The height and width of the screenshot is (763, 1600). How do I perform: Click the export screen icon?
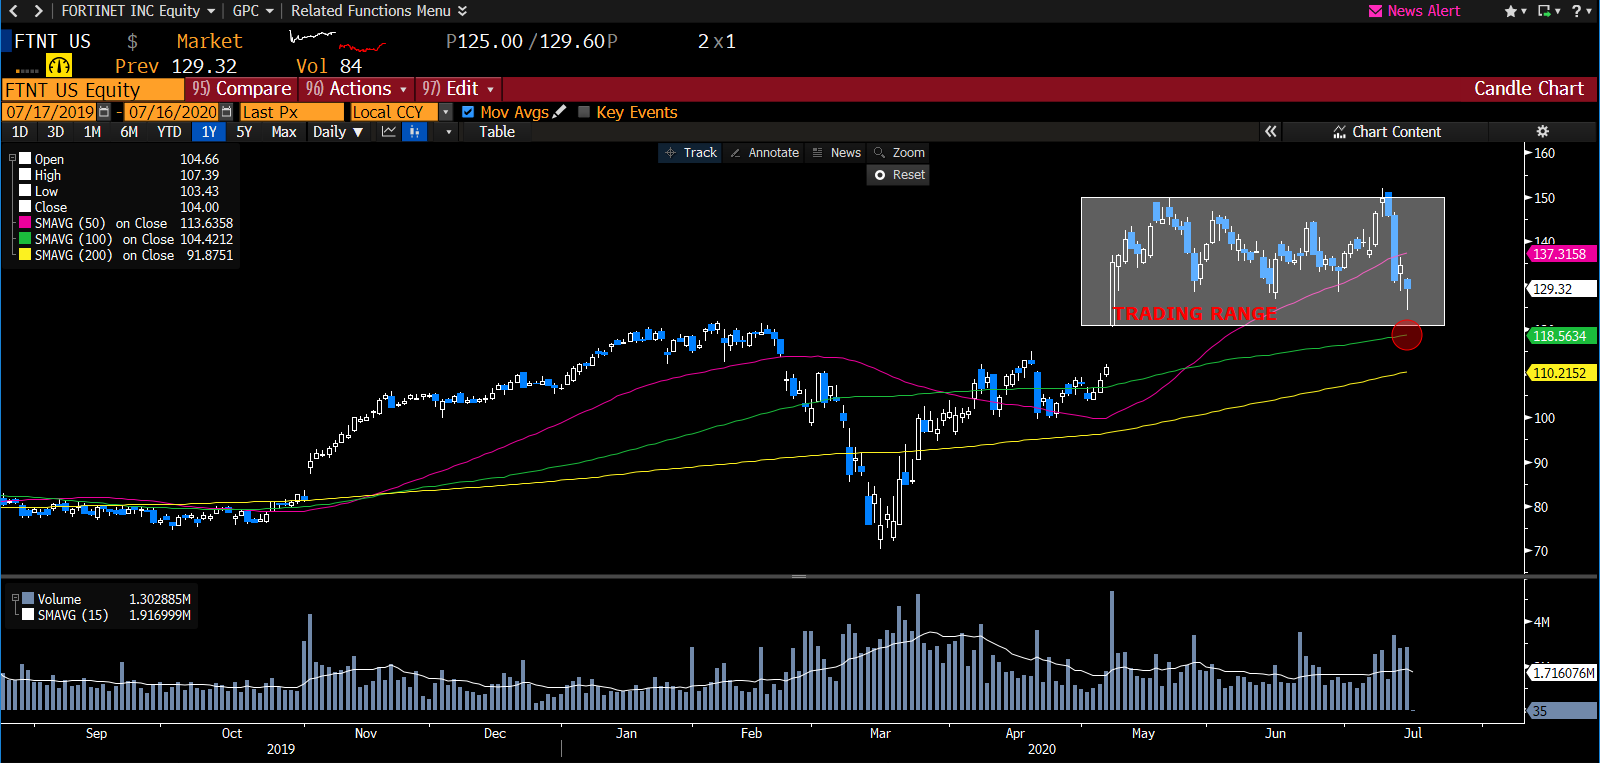(1545, 11)
